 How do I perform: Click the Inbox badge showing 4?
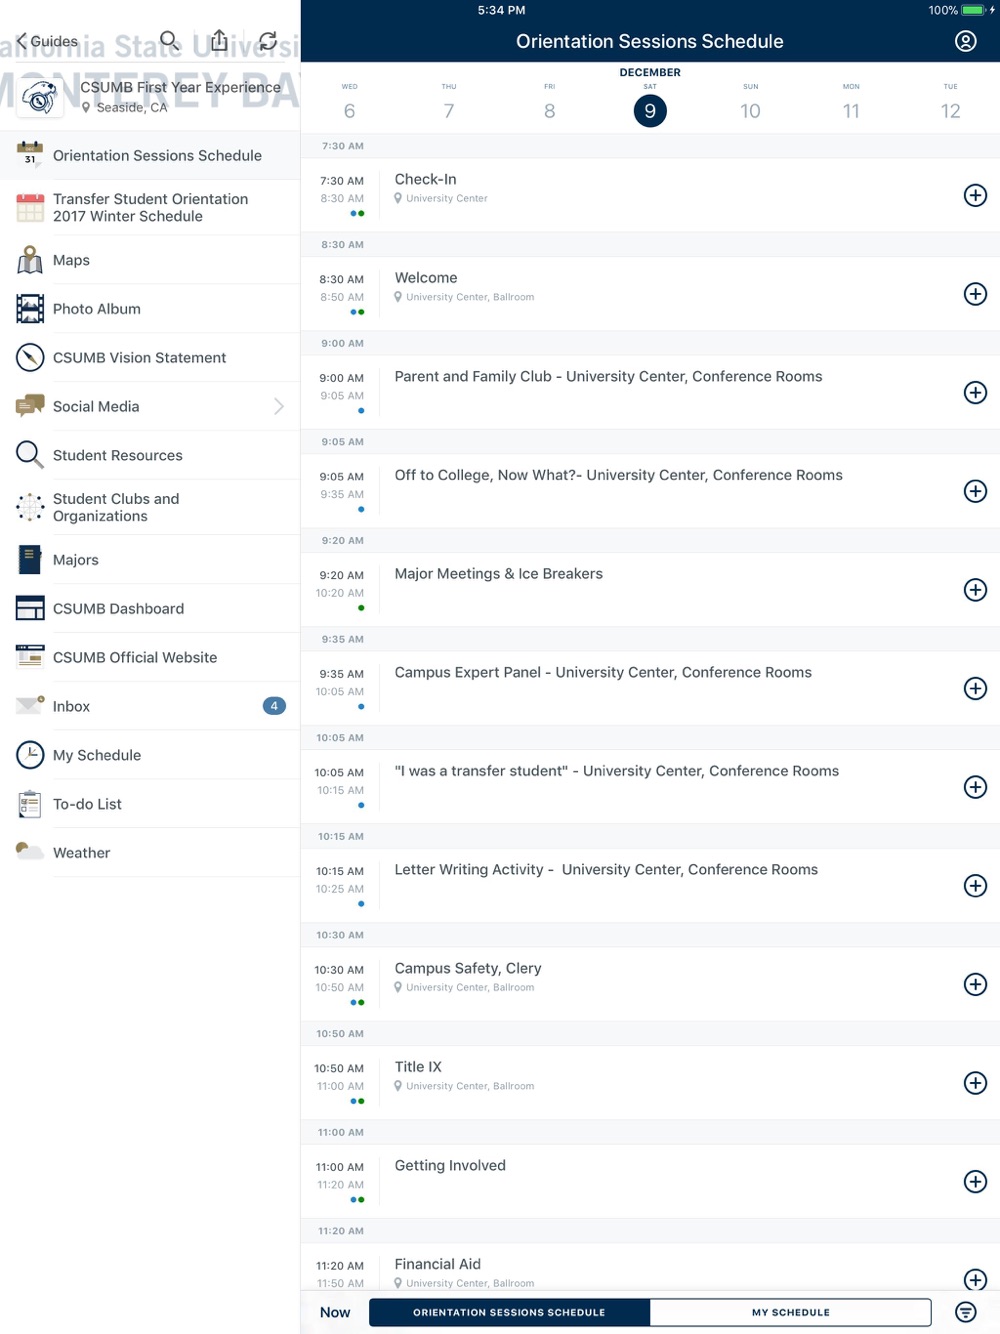(x=274, y=706)
